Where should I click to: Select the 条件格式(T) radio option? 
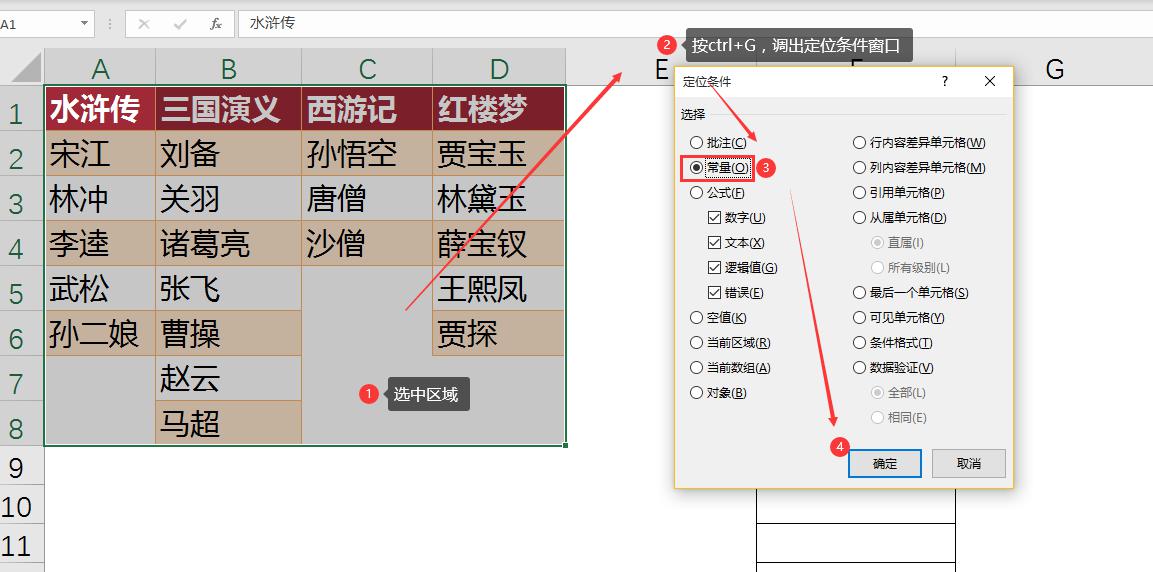click(893, 343)
